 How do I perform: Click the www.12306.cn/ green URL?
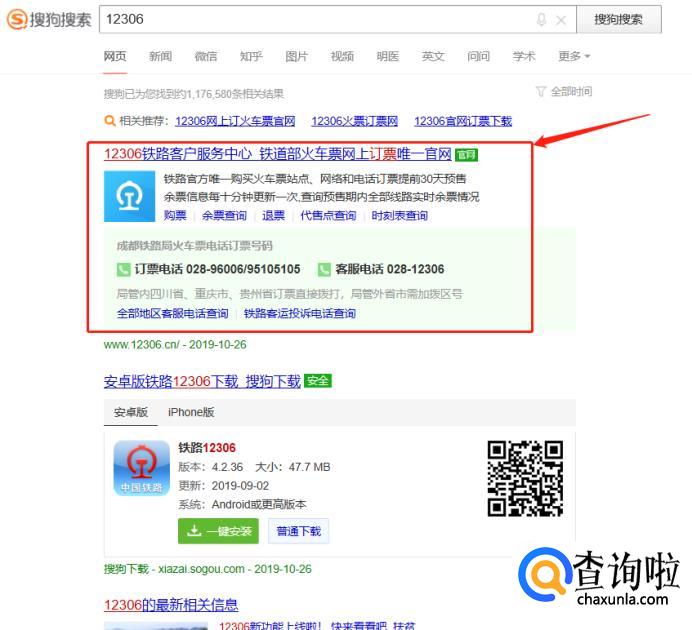point(141,345)
